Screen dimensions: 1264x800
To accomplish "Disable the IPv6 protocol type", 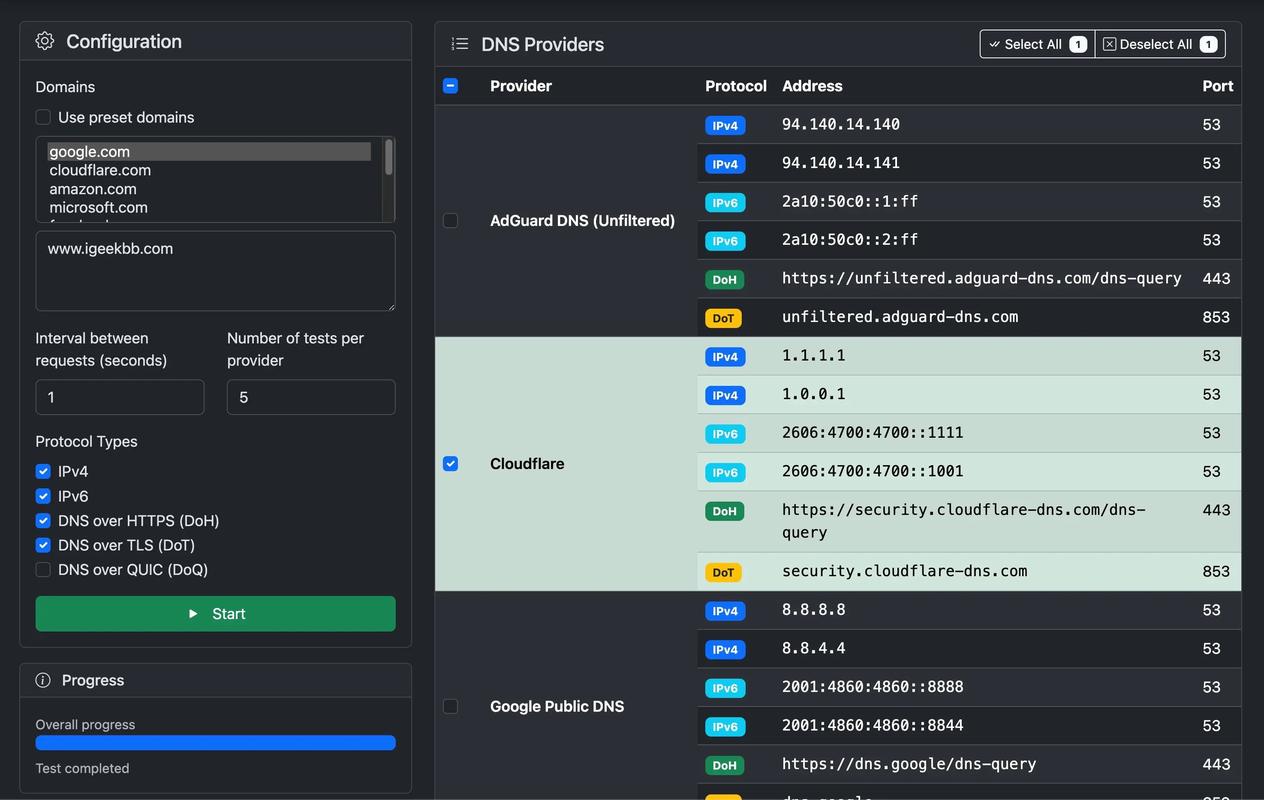I will point(43,496).
